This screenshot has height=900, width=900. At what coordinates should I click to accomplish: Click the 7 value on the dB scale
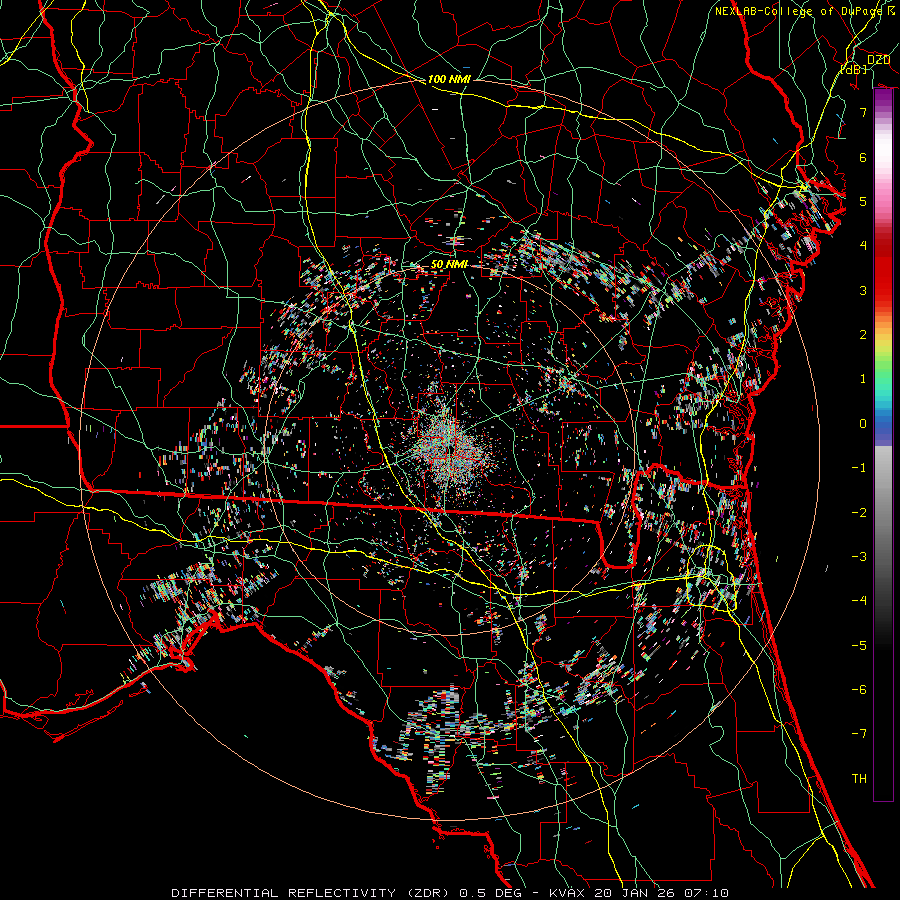862,113
